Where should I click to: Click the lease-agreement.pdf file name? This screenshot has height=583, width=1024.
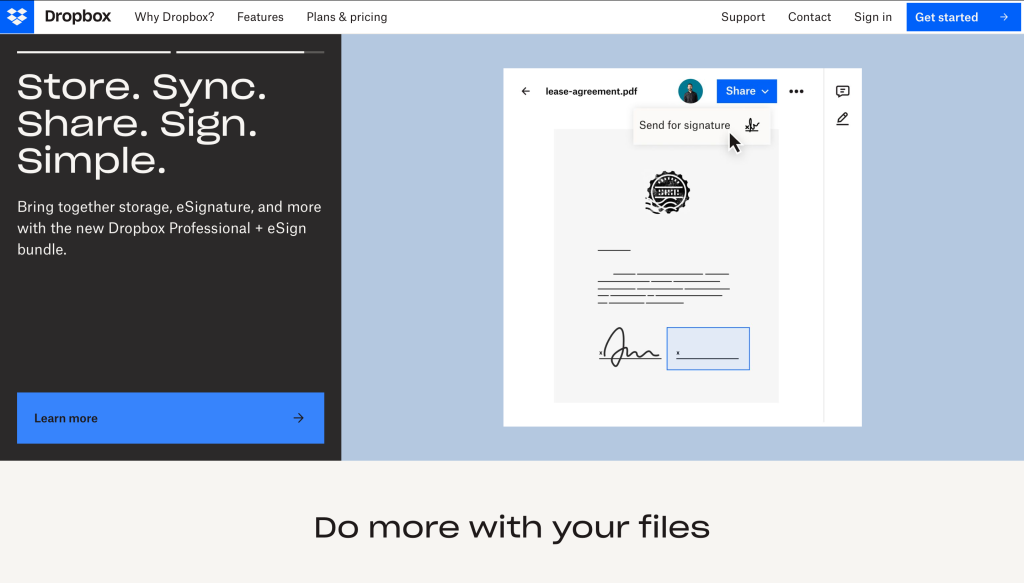tap(591, 91)
